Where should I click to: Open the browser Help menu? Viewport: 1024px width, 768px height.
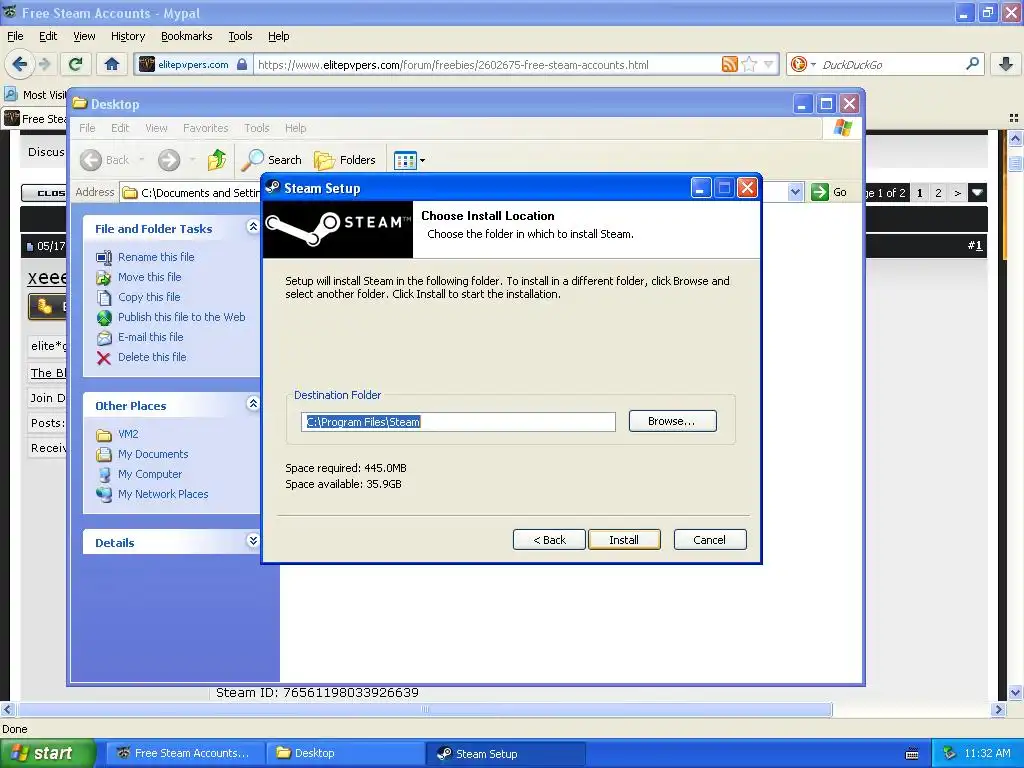278,36
